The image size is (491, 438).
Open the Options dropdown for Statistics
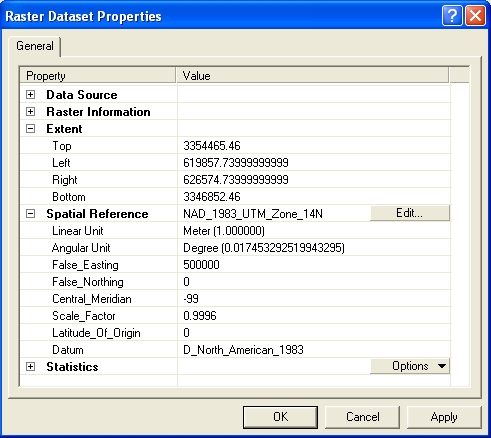tap(410, 366)
